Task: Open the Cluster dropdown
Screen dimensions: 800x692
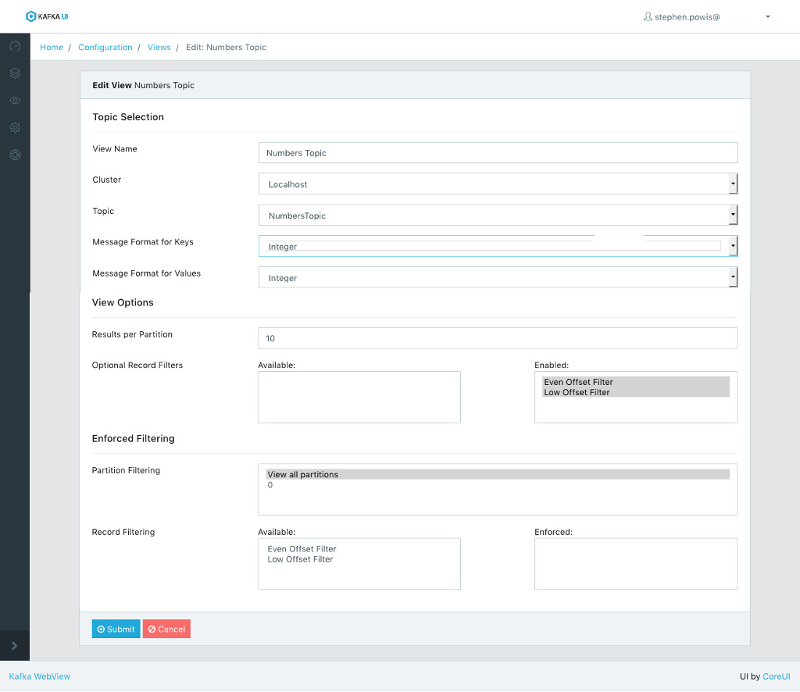Action: 497,184
